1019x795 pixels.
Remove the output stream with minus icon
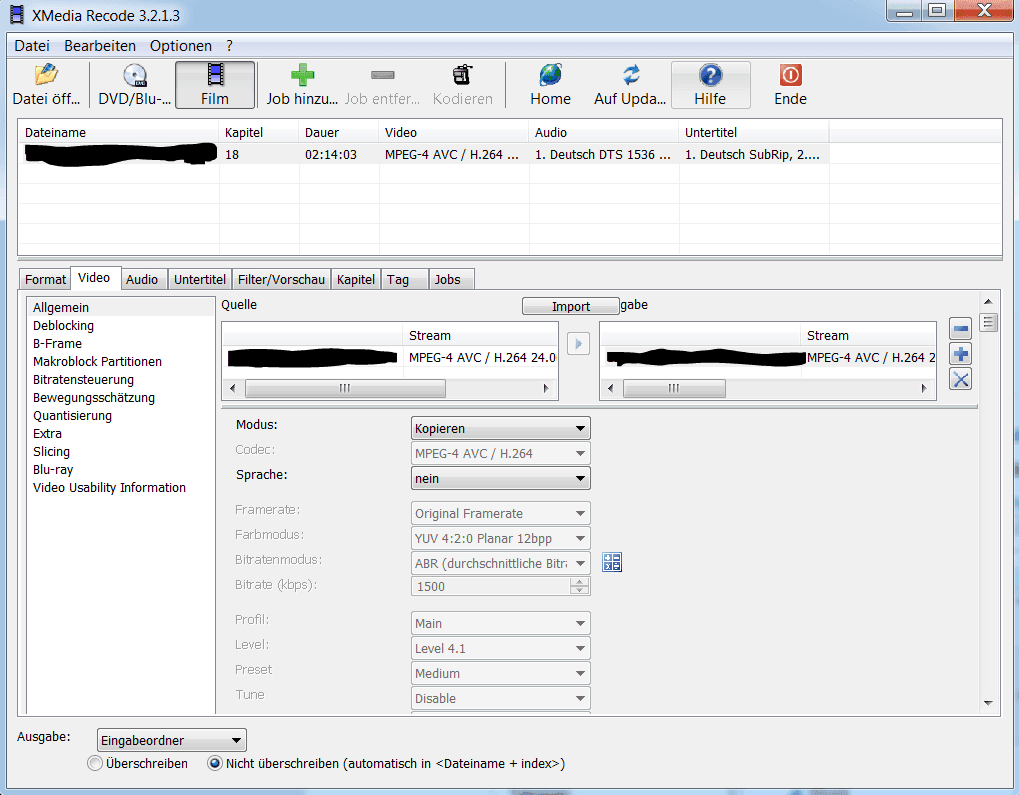pos(961,328)
